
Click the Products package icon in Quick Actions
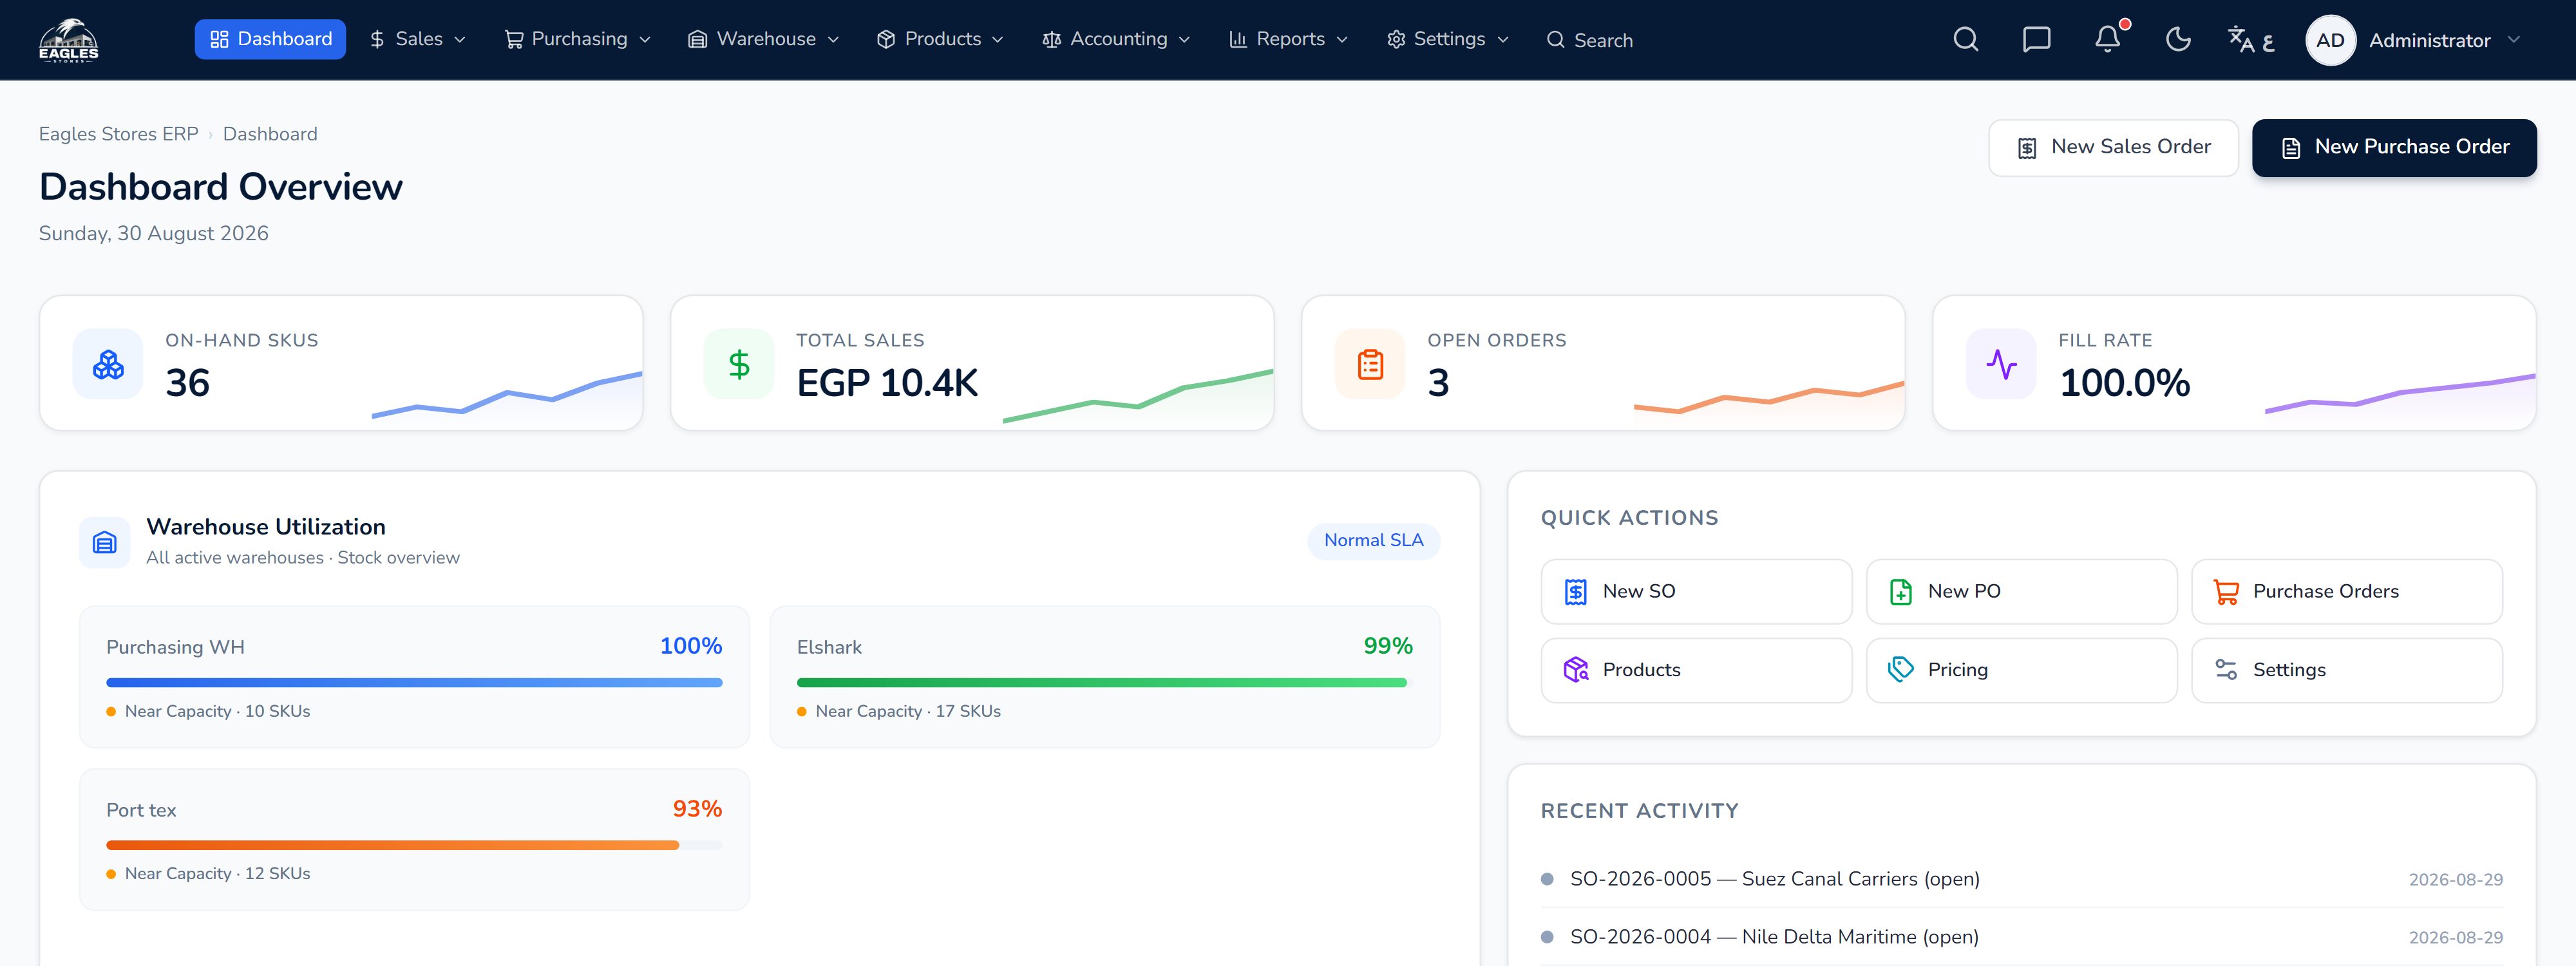[x=1576, y=670]
